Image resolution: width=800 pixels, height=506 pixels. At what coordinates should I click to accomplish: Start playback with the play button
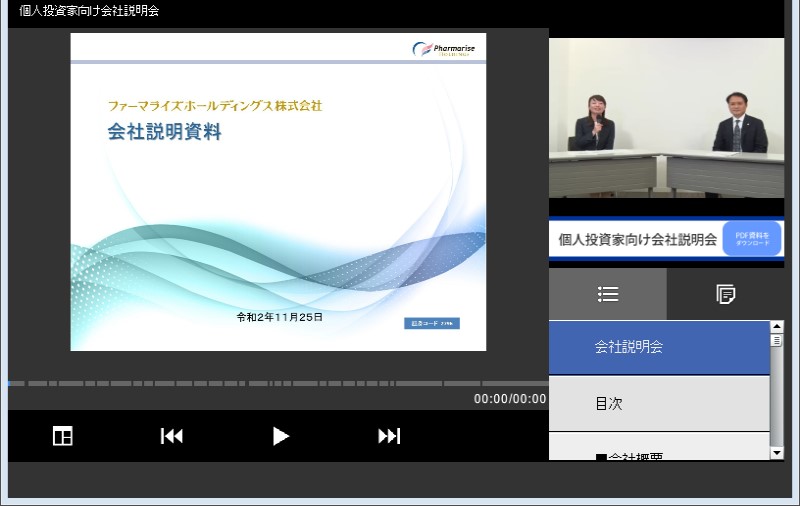280,436
